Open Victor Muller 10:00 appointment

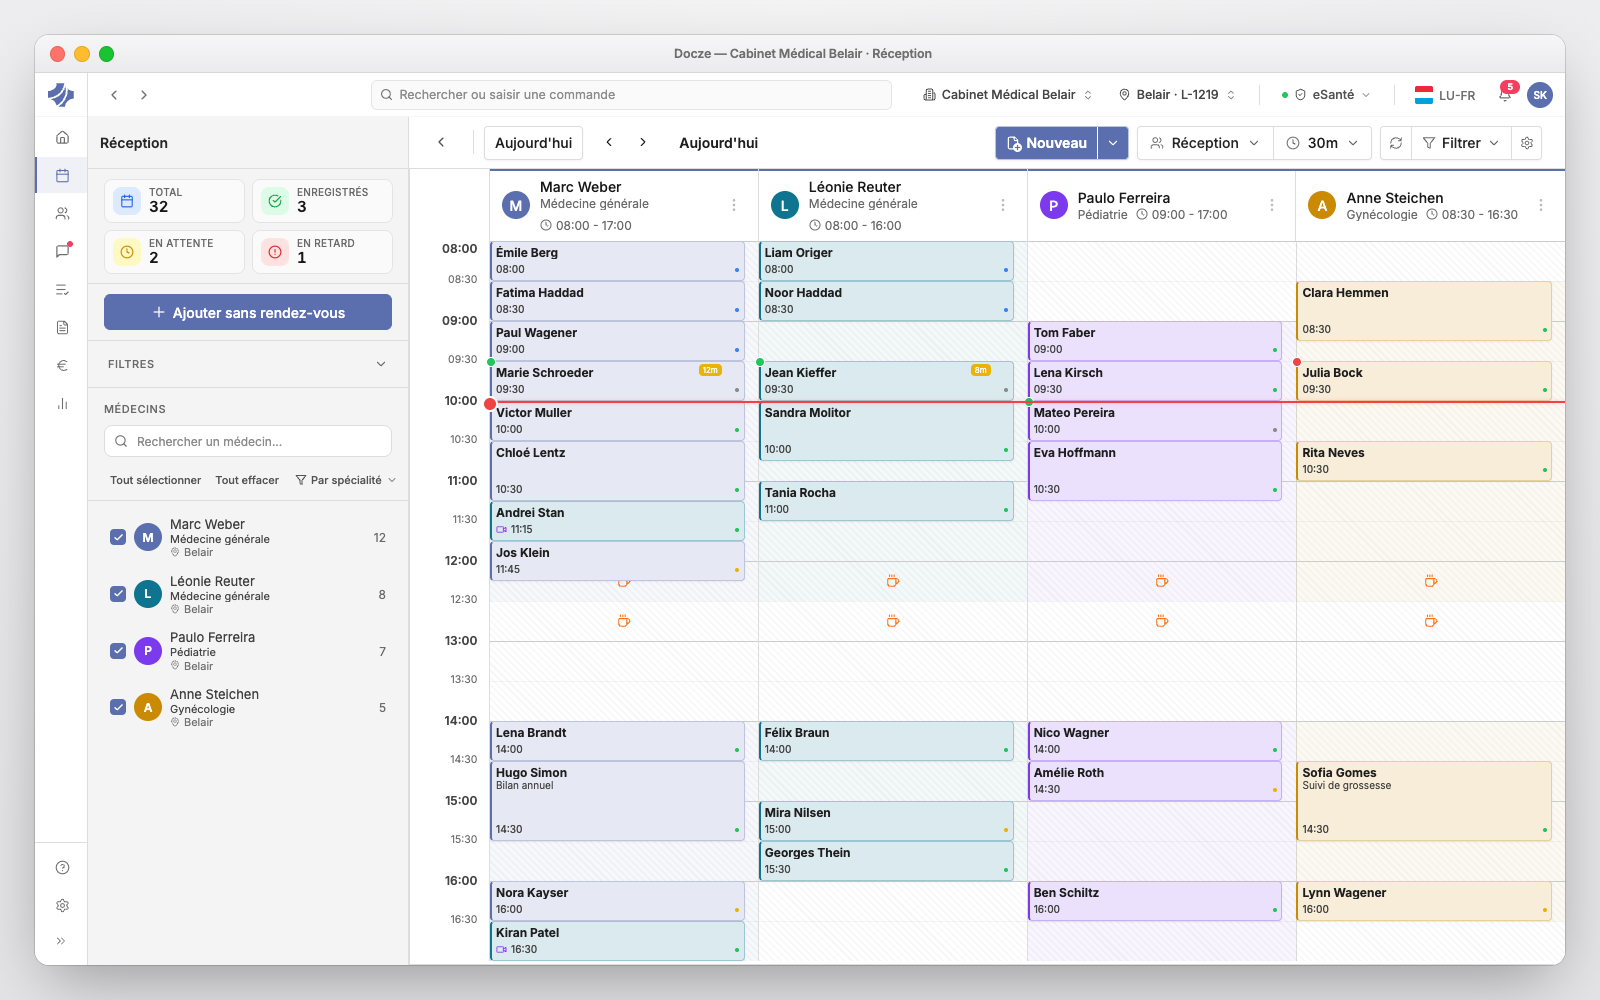click(617, 421)
